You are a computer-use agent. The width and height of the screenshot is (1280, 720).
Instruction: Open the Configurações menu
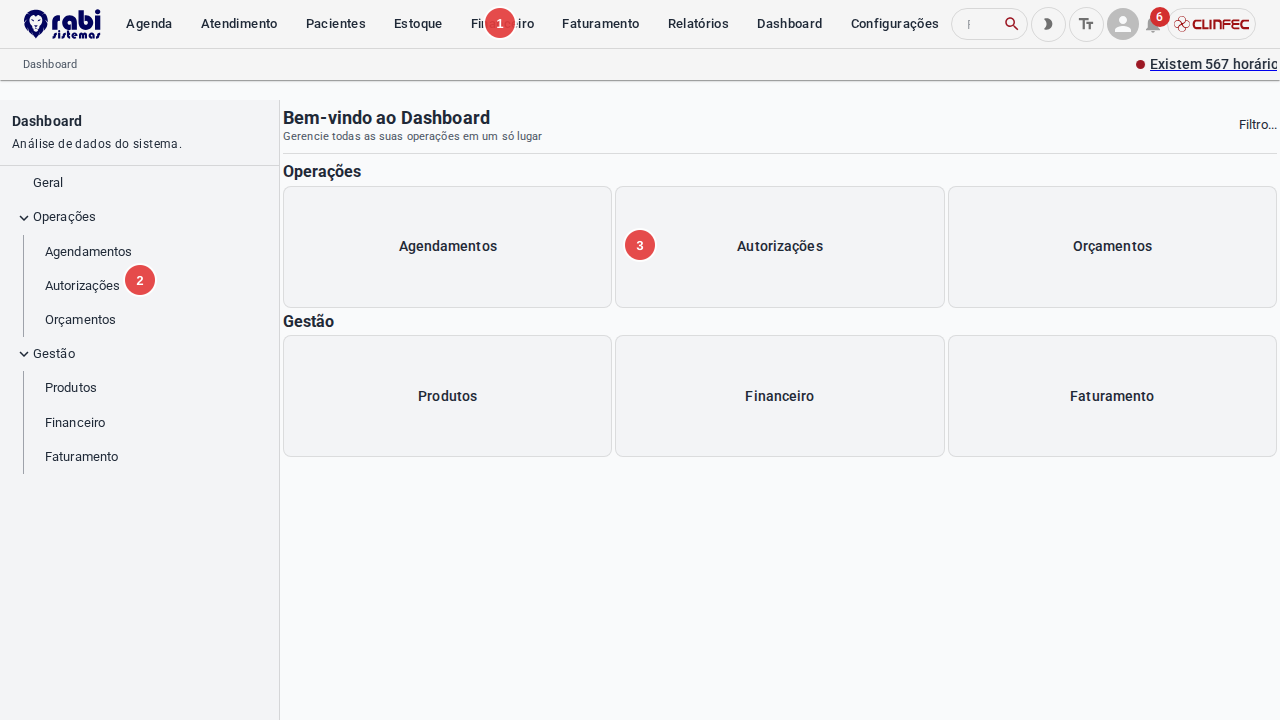tap(895, 24)
